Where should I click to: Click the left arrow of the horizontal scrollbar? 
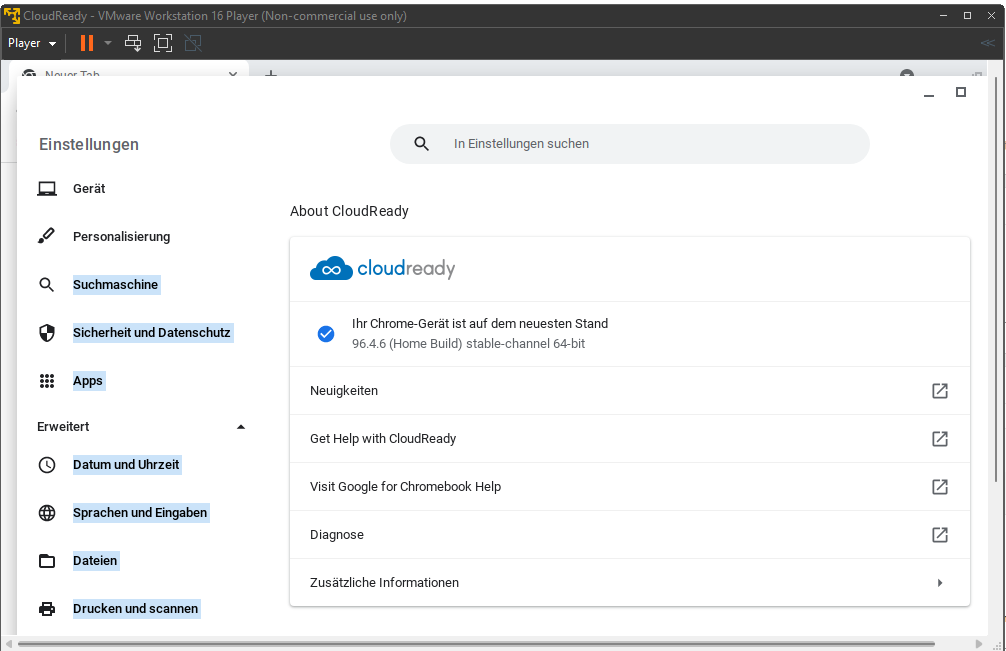(8, 643)
